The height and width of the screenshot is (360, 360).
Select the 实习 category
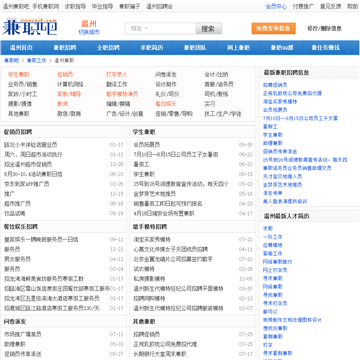210,104
